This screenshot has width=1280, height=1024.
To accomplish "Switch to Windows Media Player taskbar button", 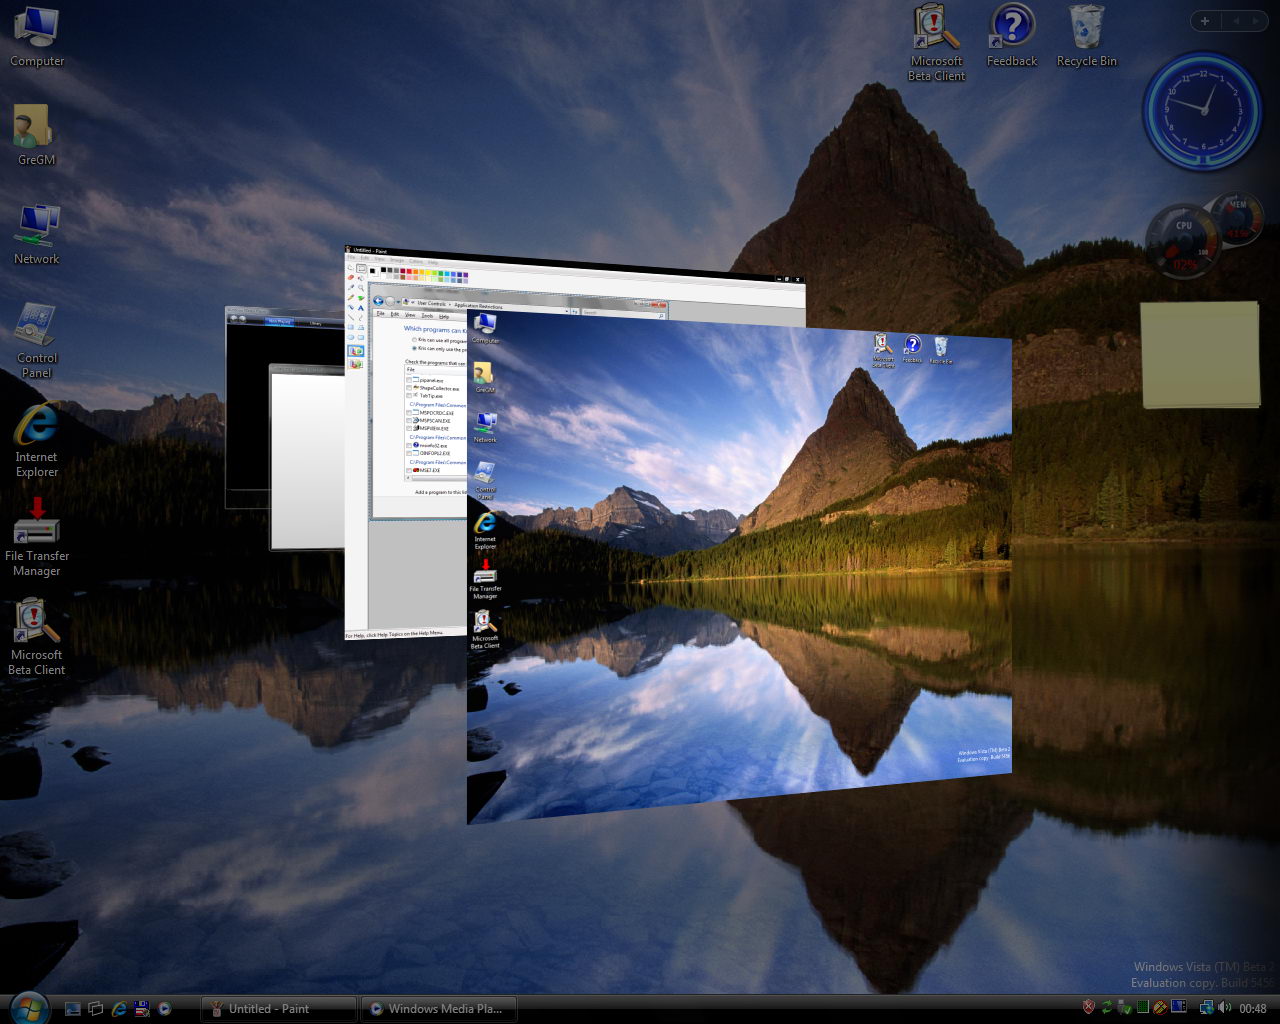I will pos(439,1009).
